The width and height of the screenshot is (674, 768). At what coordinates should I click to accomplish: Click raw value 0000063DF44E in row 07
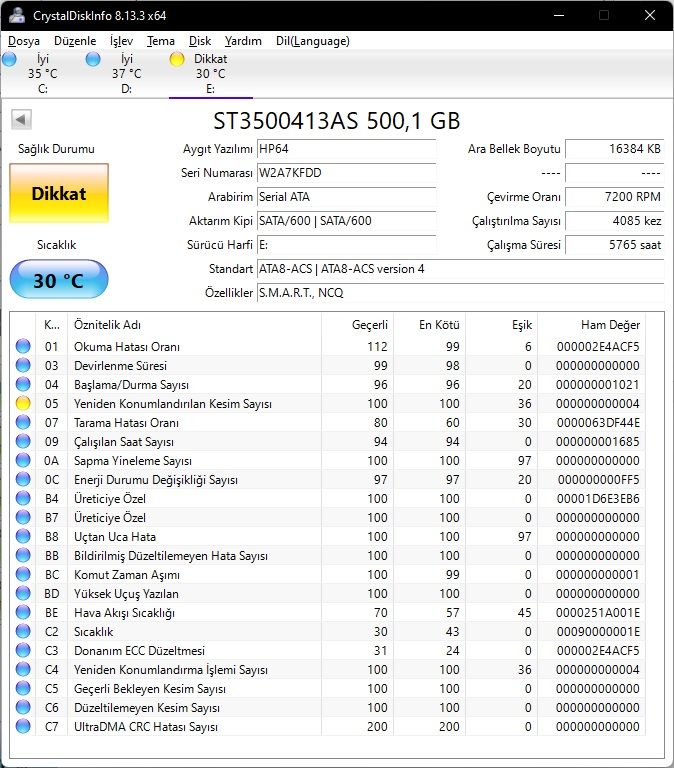(598, 422)
